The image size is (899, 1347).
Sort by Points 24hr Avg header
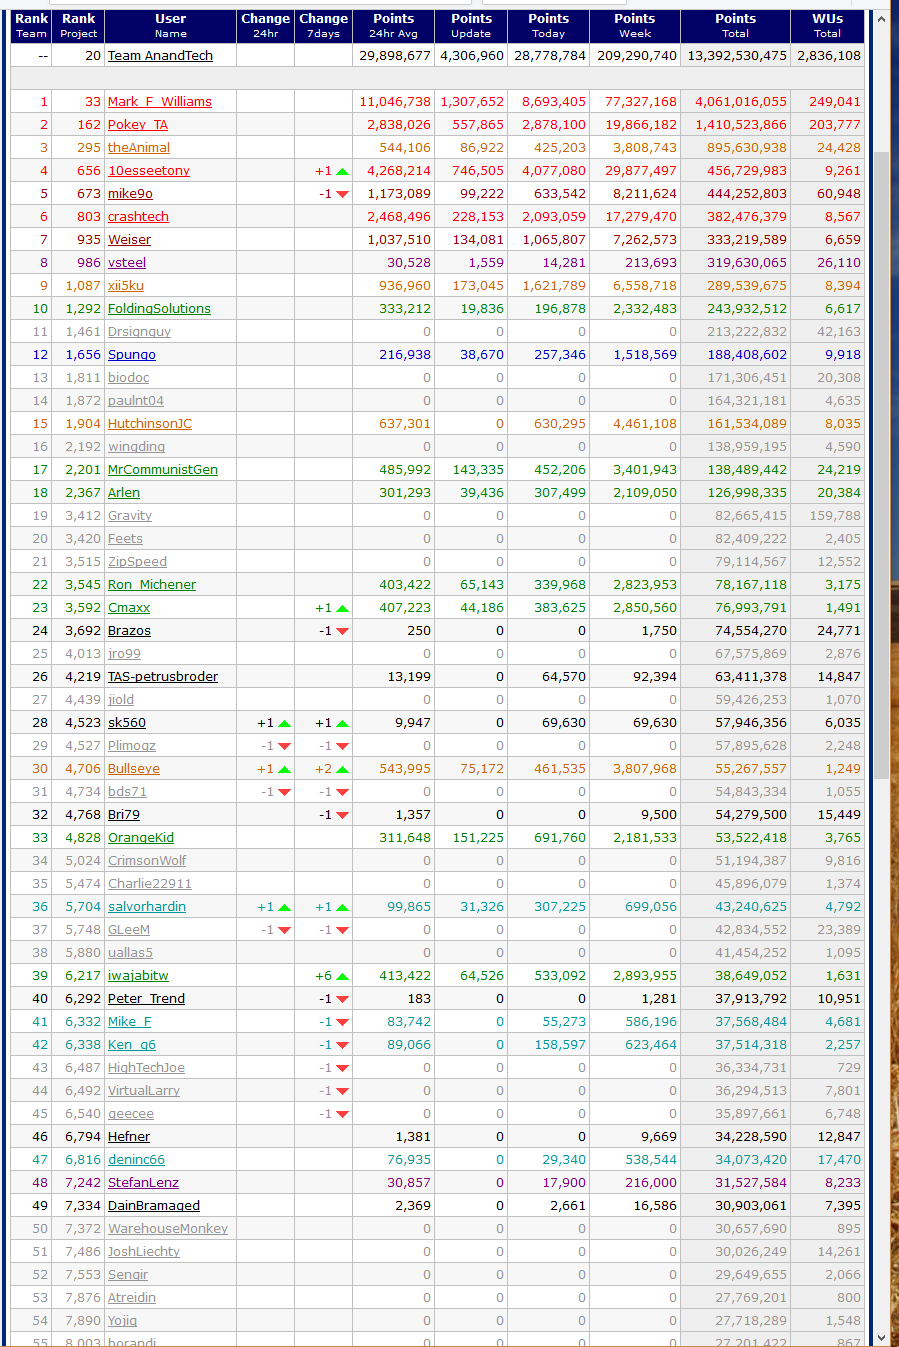[393, 26]
